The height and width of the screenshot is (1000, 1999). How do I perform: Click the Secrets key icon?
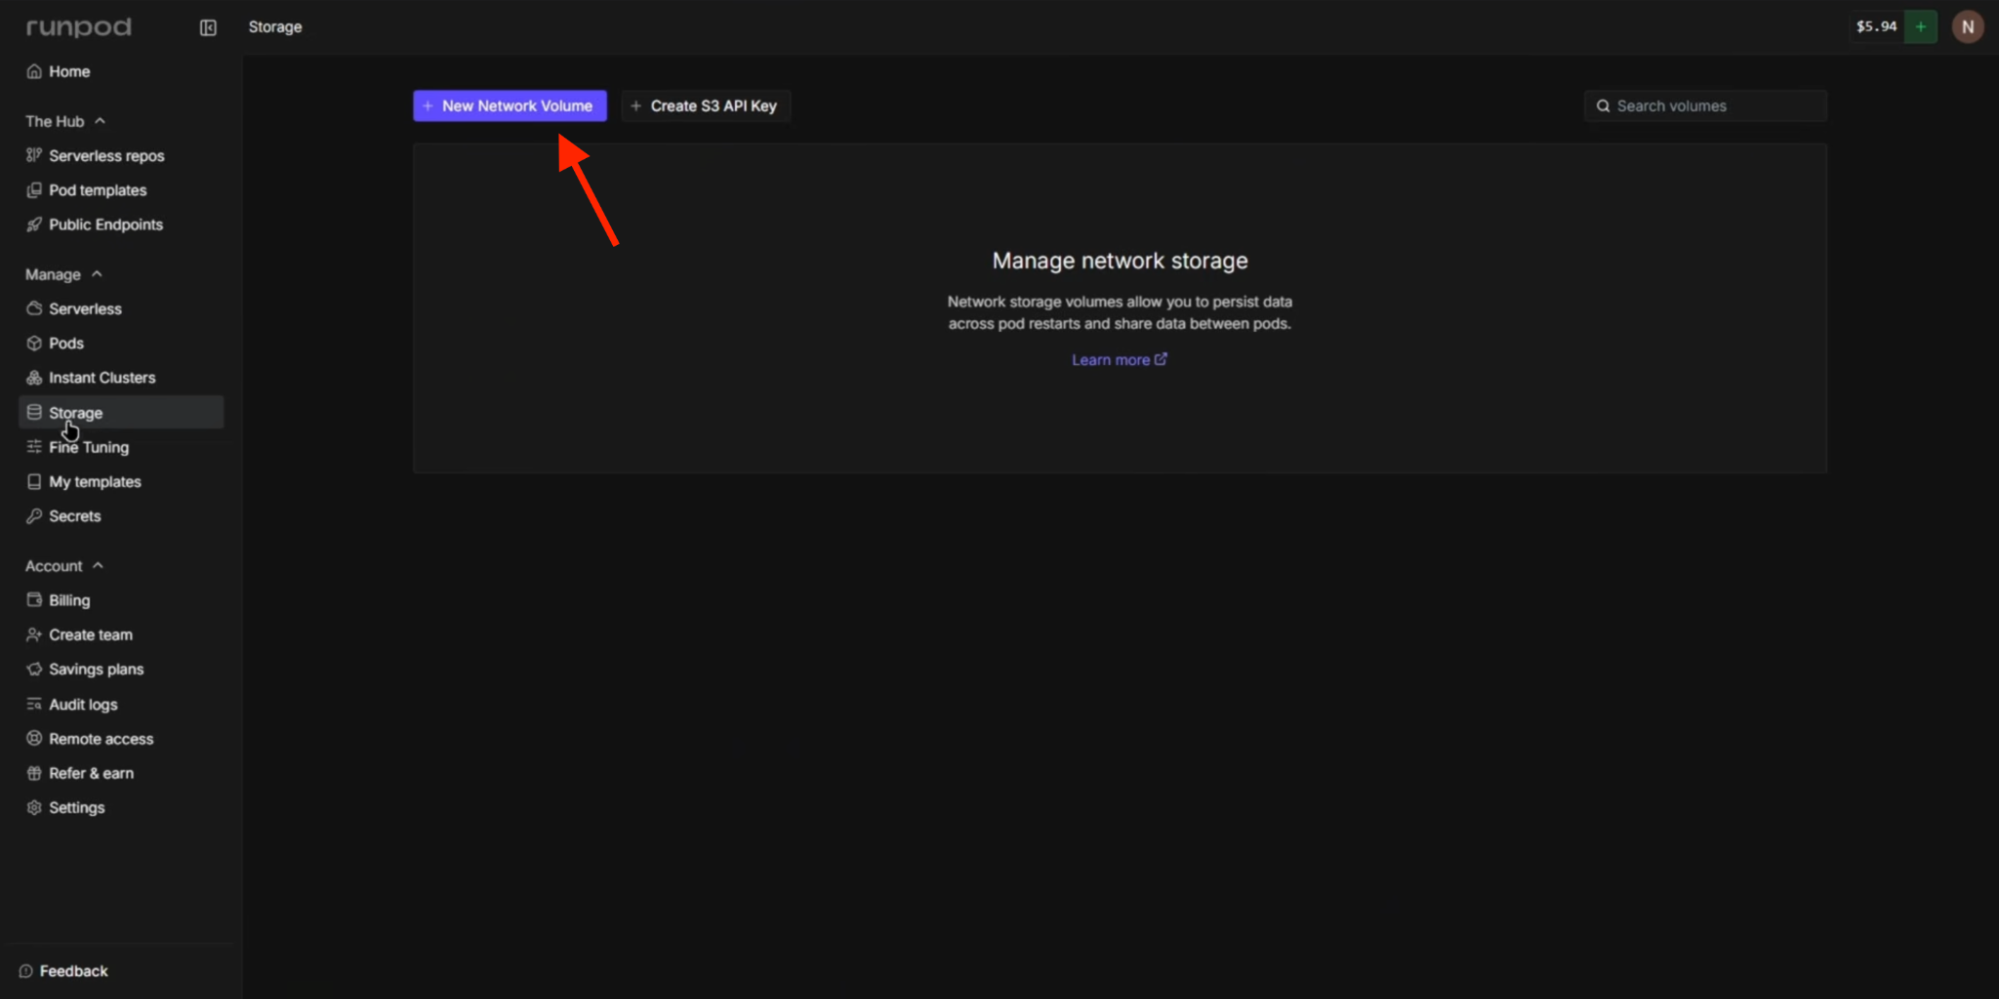34,516
